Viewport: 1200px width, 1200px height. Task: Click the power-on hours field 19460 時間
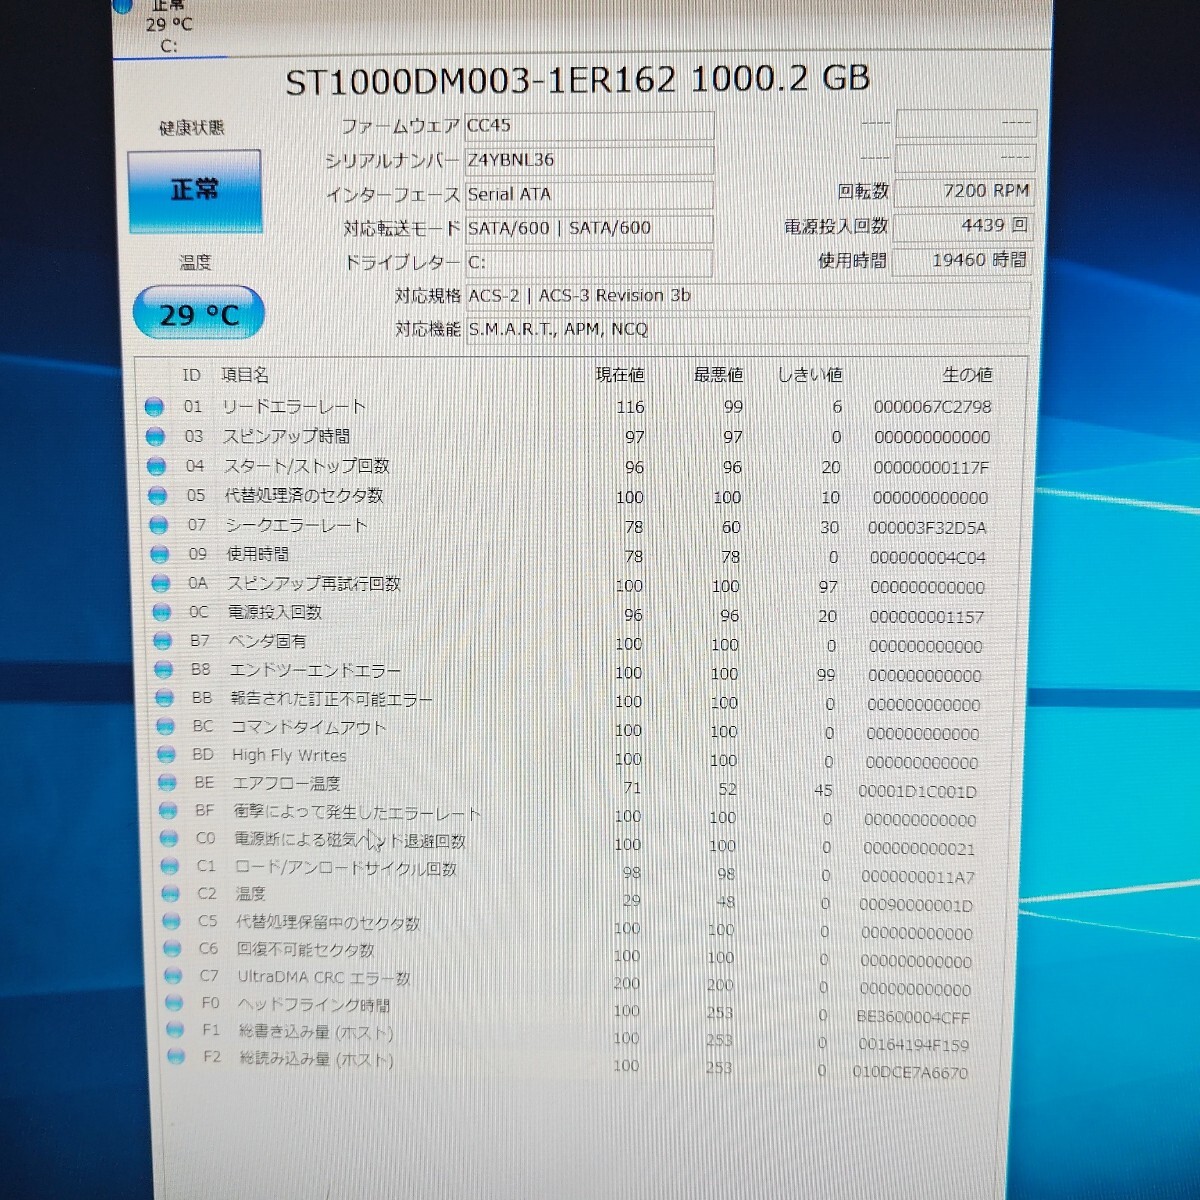point(961,260)
